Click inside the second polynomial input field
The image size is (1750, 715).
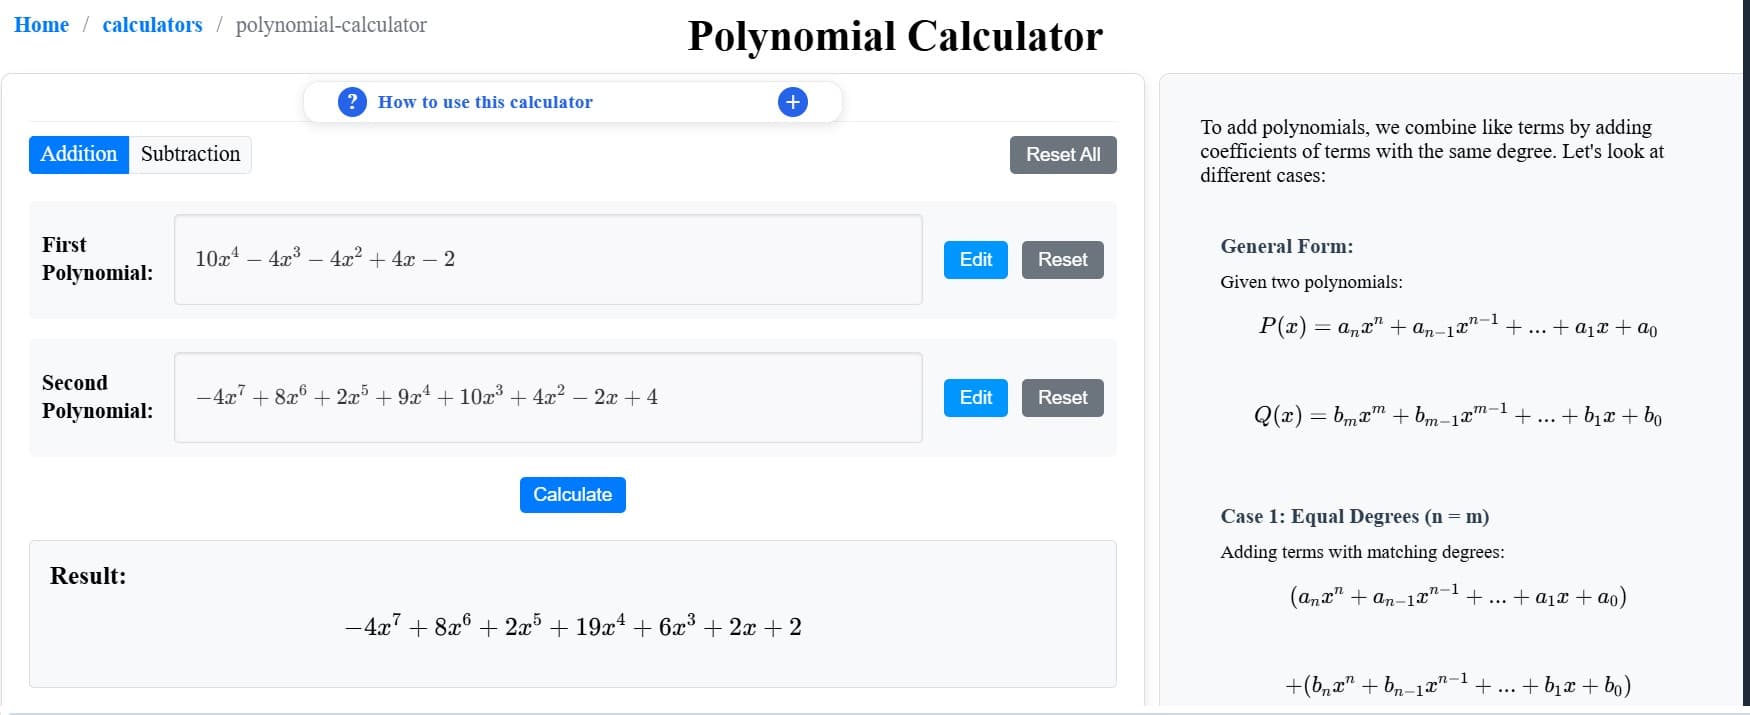[x=548, y=397]
